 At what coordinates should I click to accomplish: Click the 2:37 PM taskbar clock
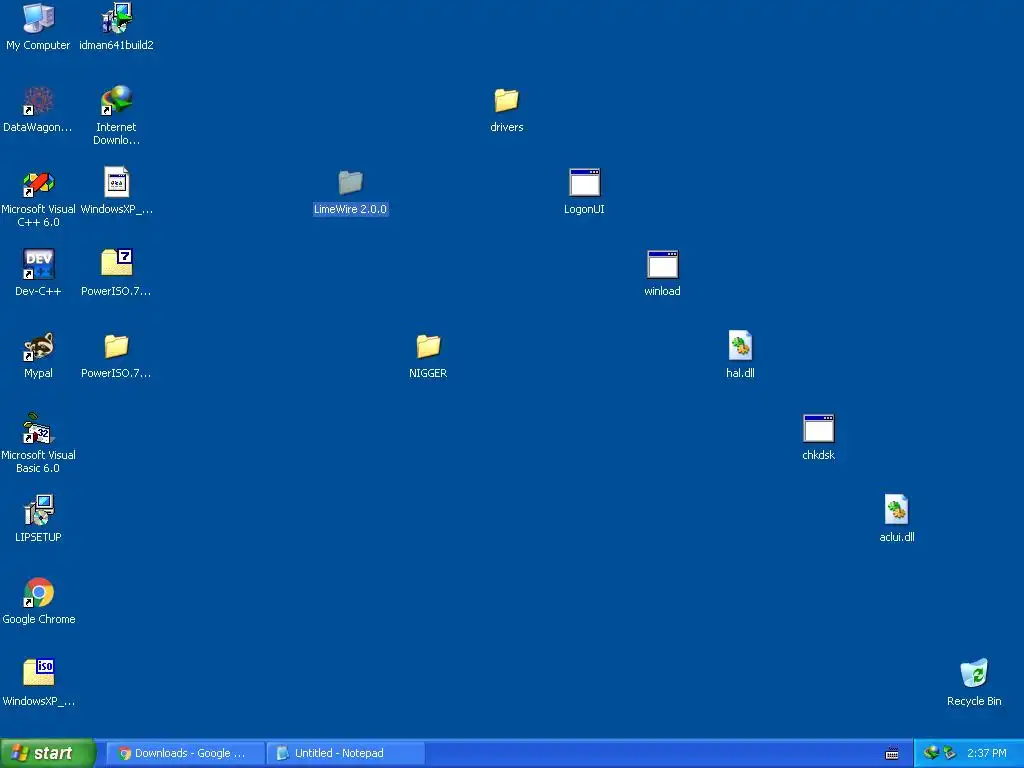(987, 753)
